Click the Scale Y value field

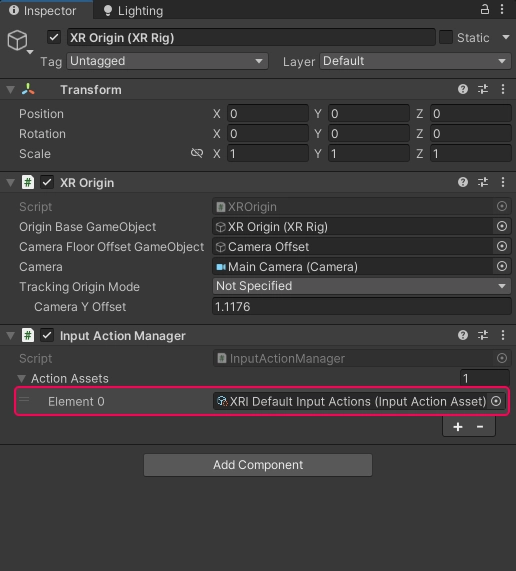pyautogui.click(x=369, y=154)
